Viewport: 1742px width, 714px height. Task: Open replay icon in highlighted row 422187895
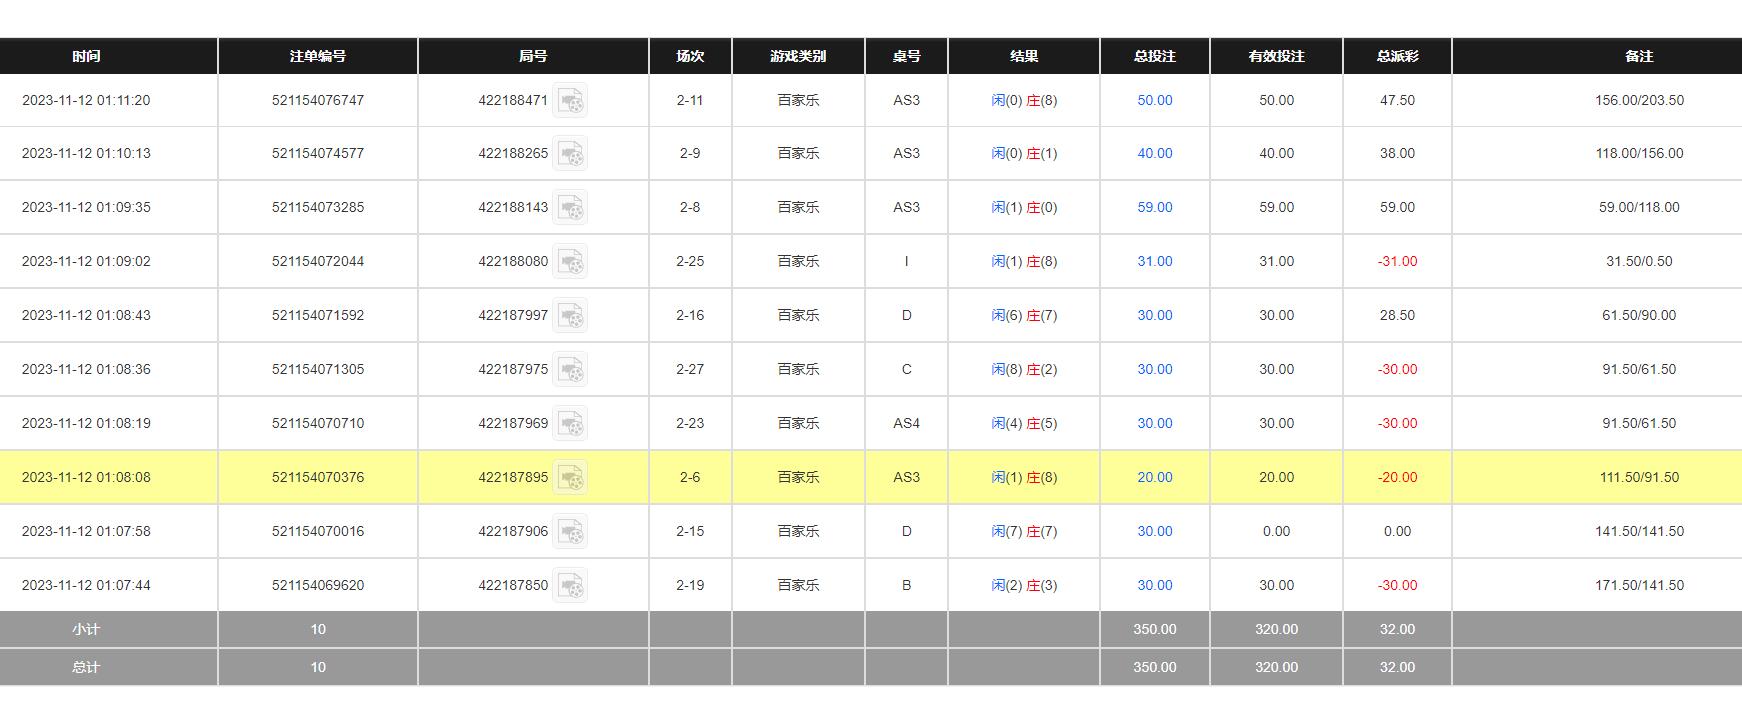[570, 477]
